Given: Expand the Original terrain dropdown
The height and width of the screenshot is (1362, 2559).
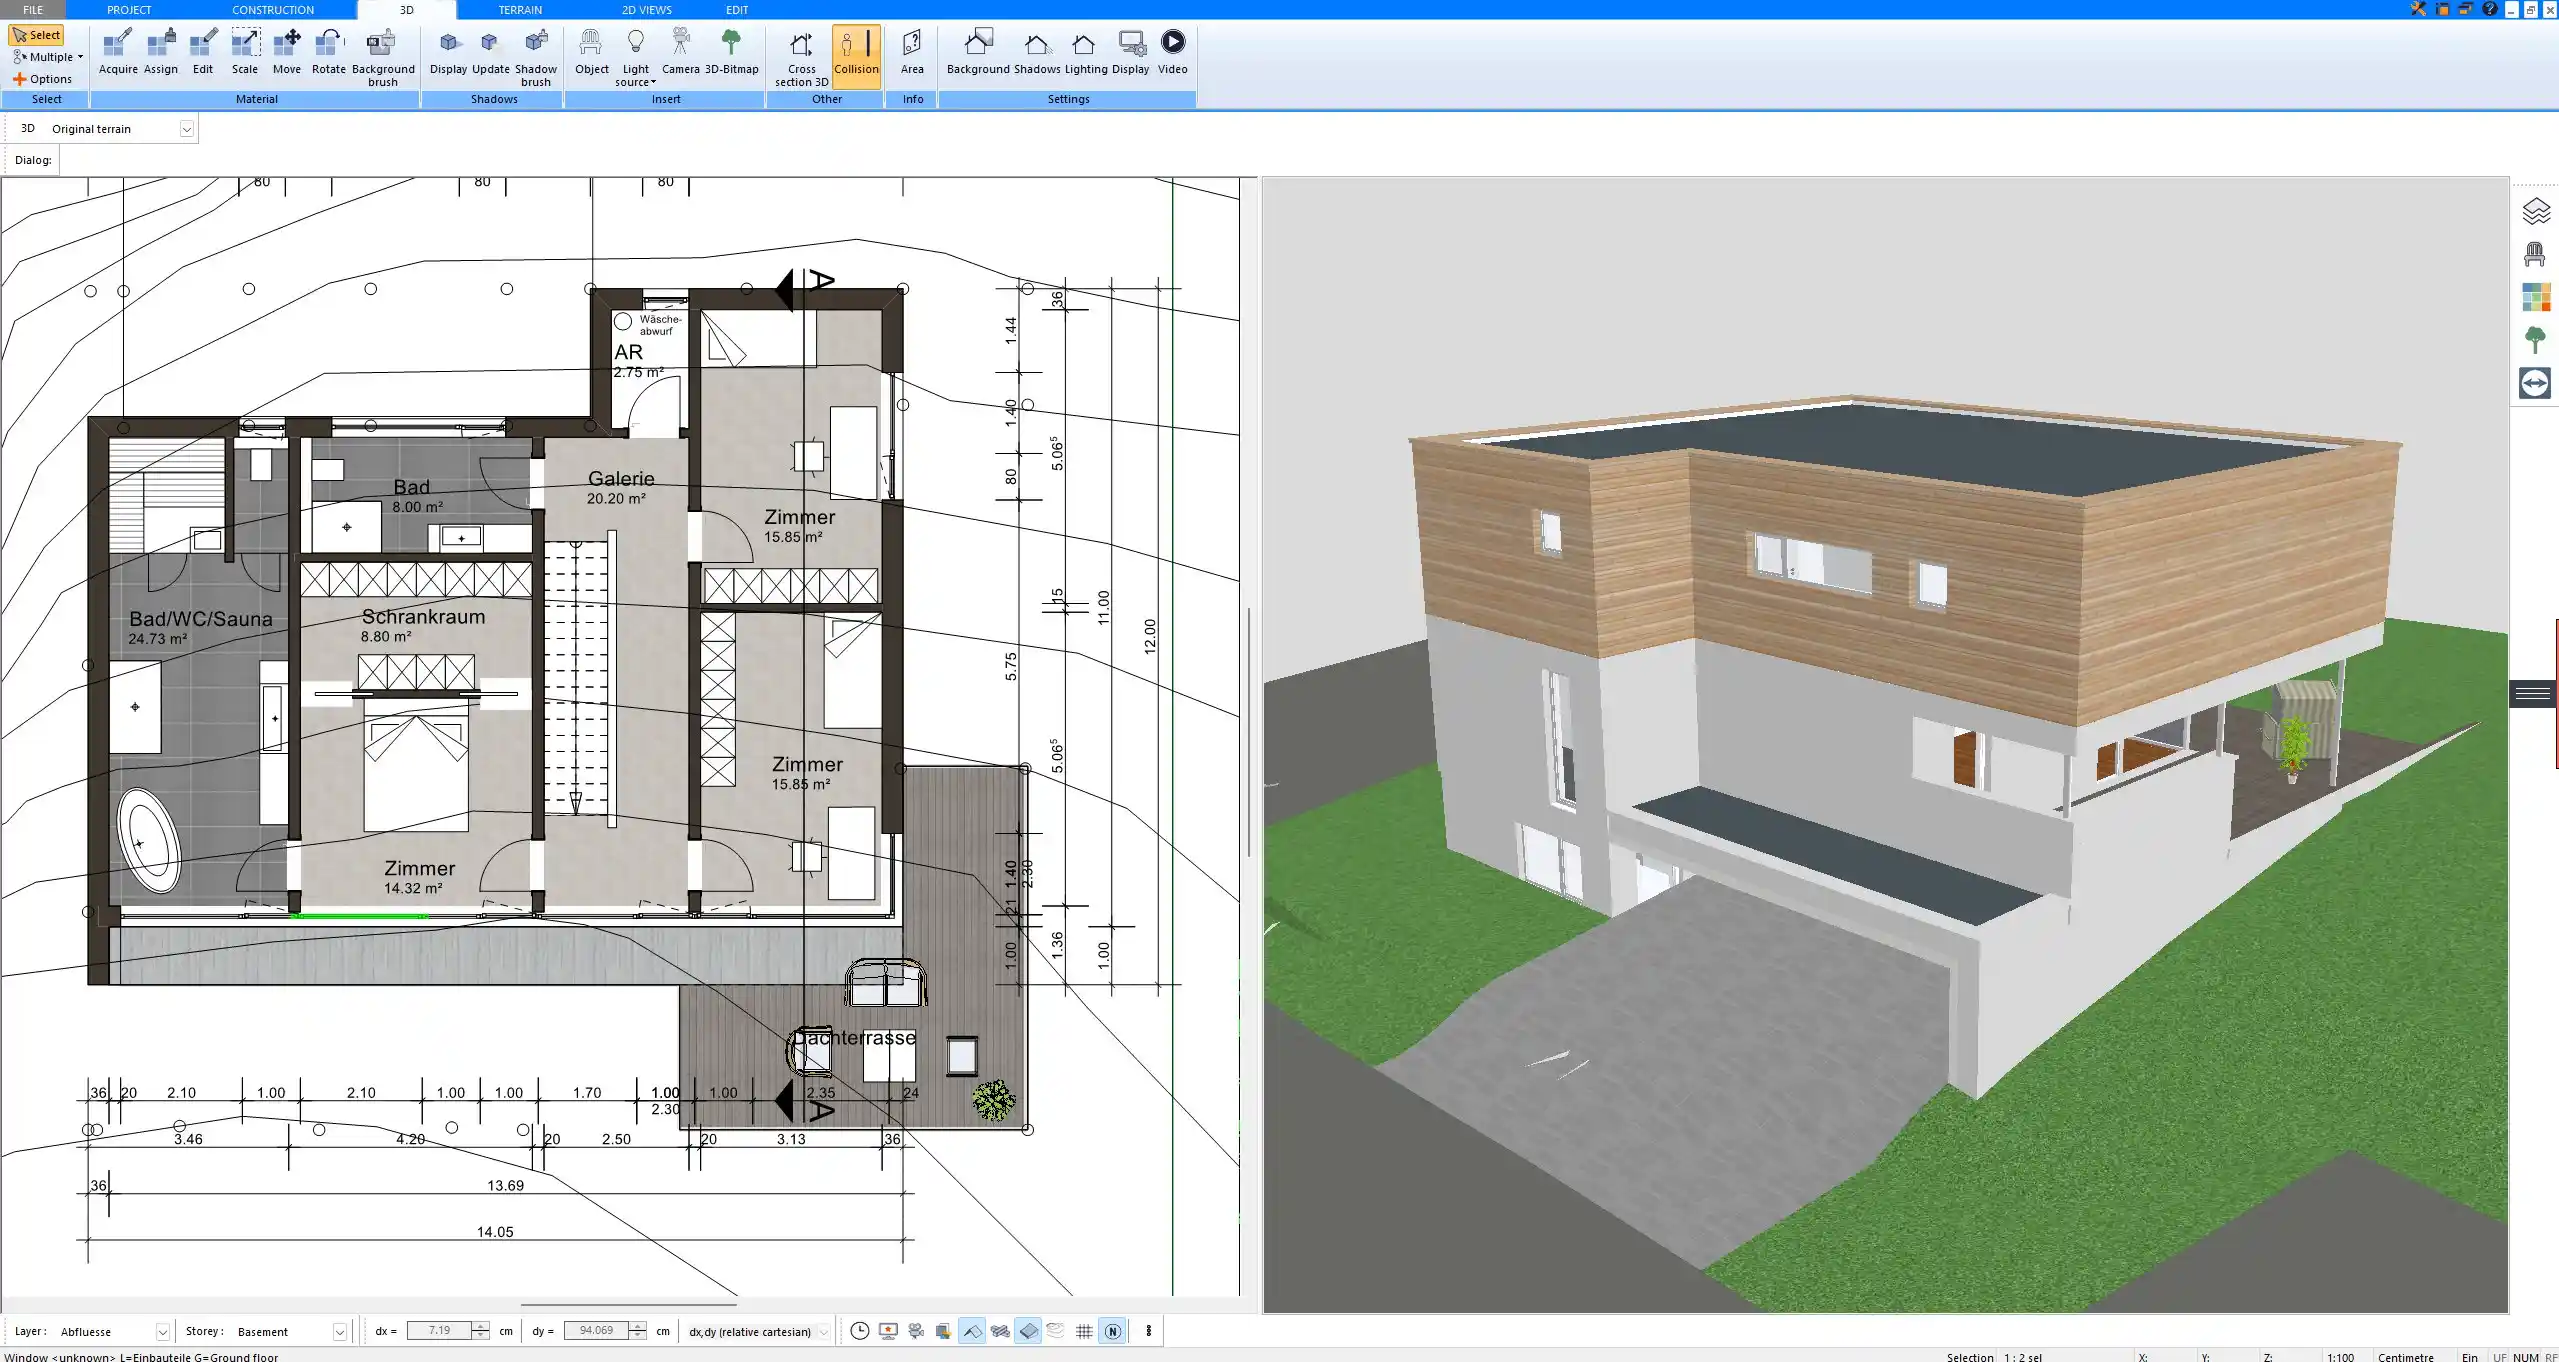Looking at the screenshot, I should coord(186,129).
